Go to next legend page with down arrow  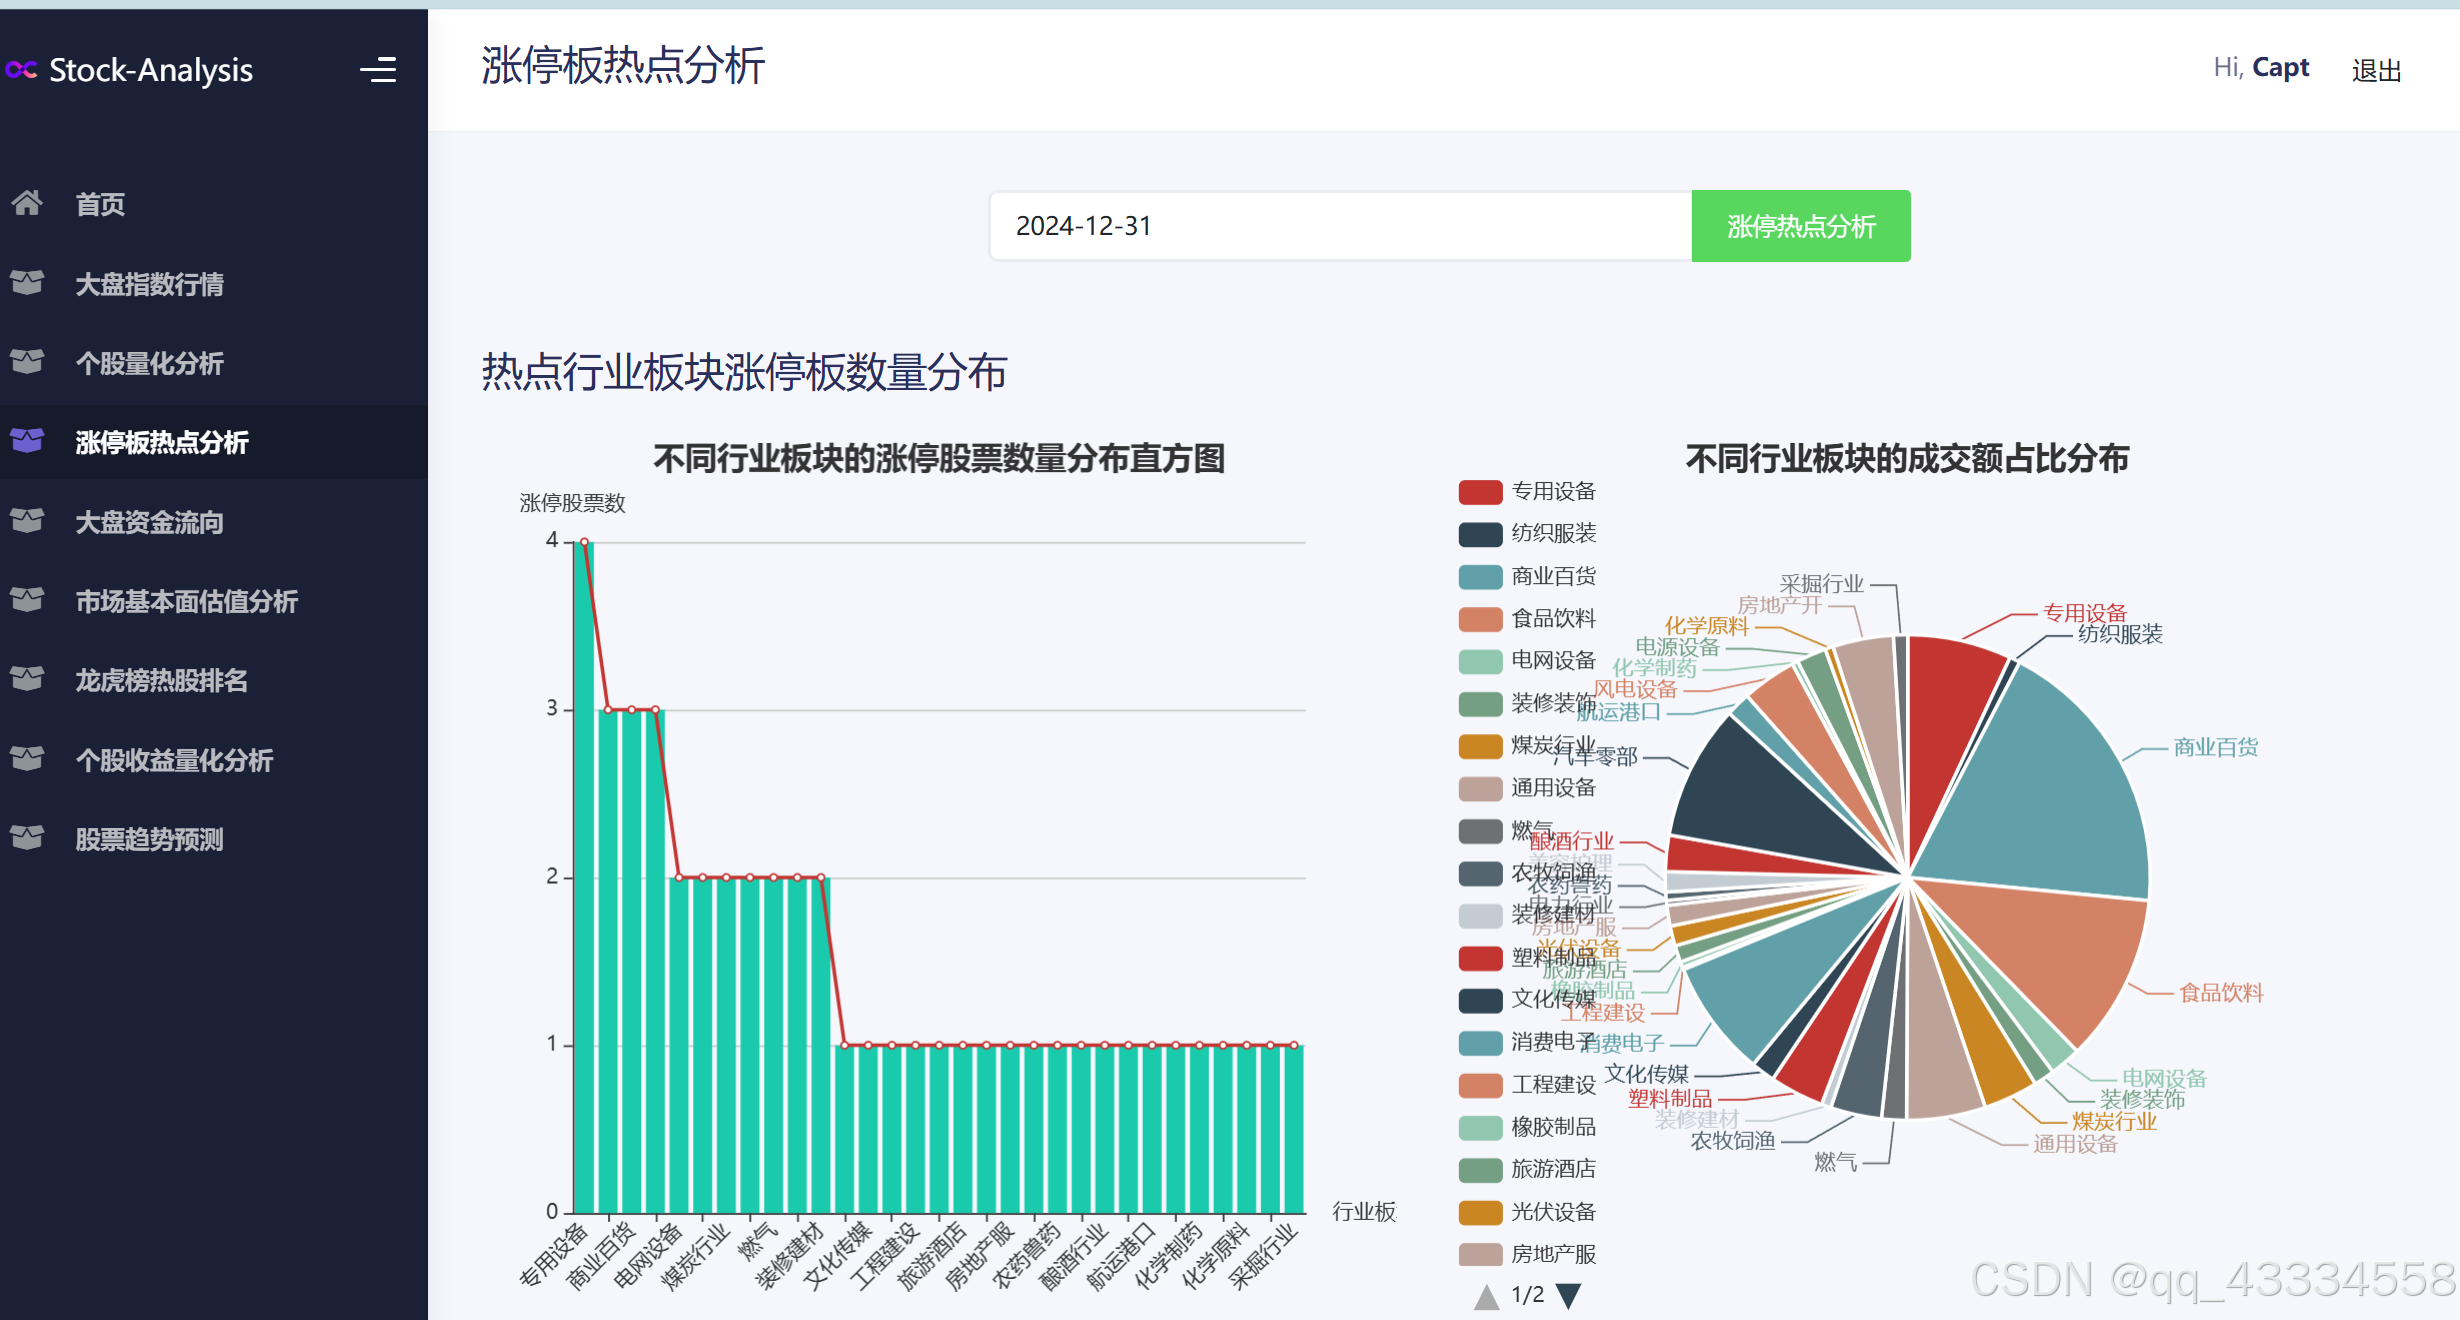(1569, 1296)
